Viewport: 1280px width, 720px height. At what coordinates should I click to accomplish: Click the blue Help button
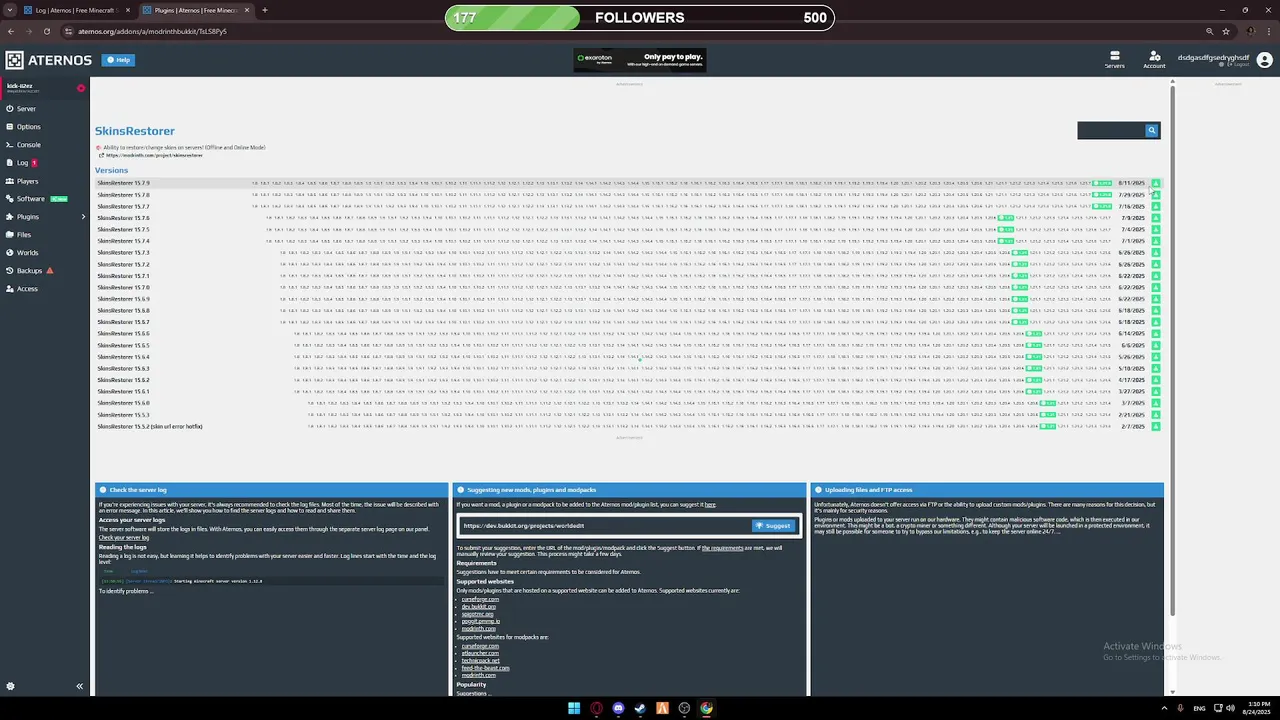coord(118,60)
